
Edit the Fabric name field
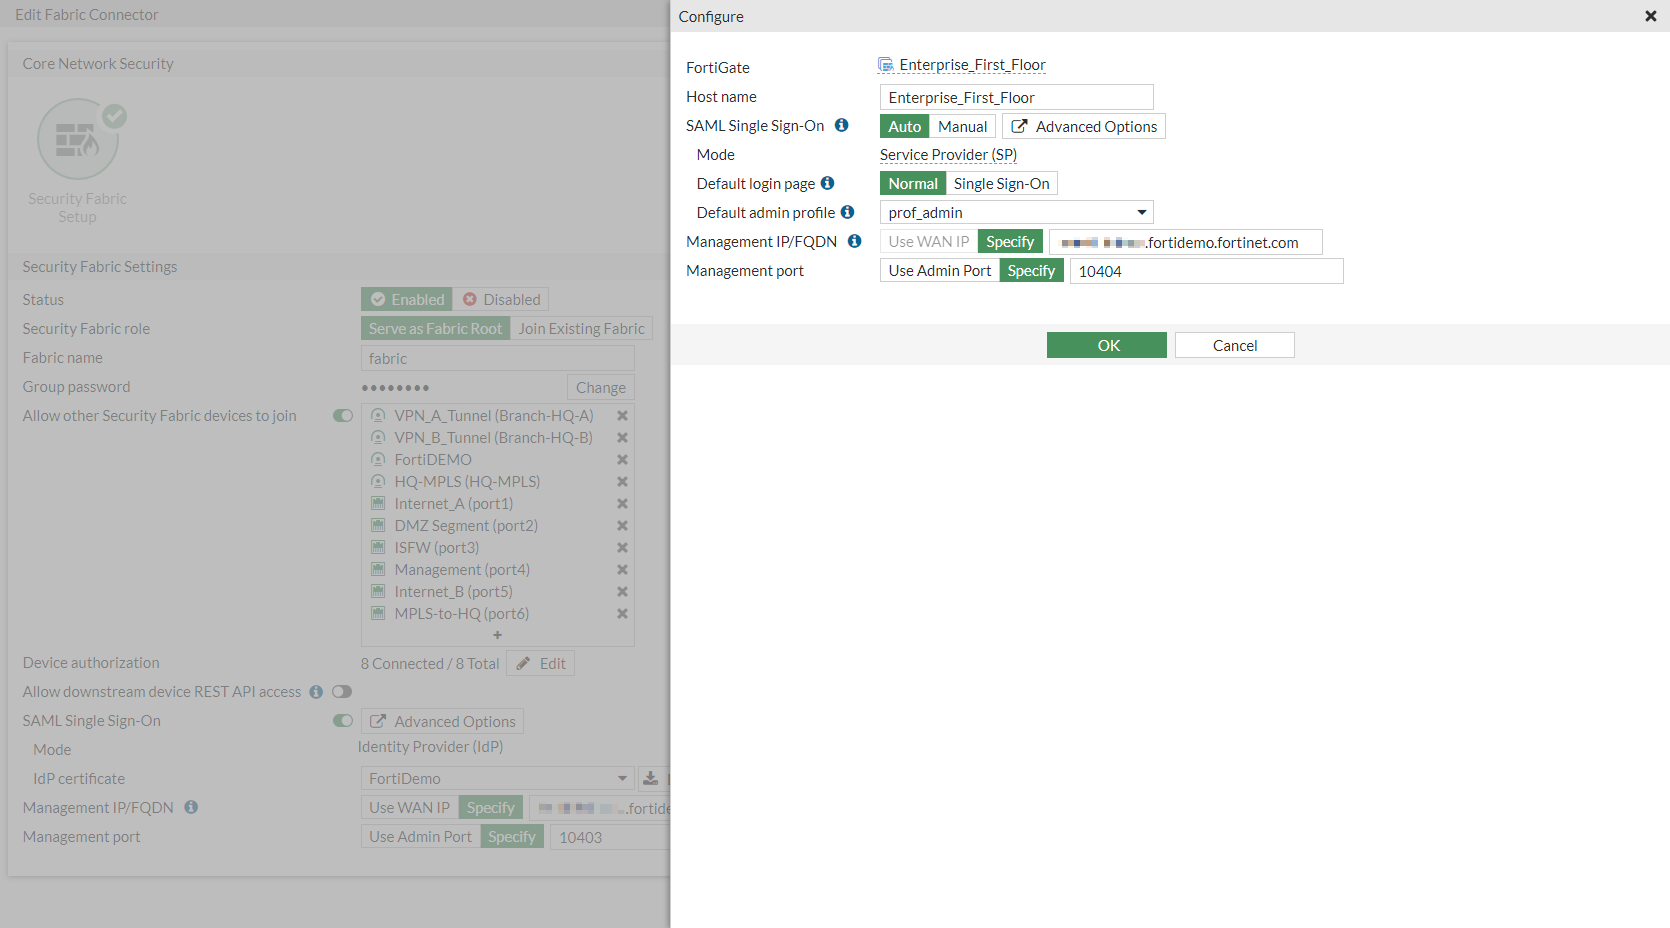pyautogui.click(x=498, y=358)
